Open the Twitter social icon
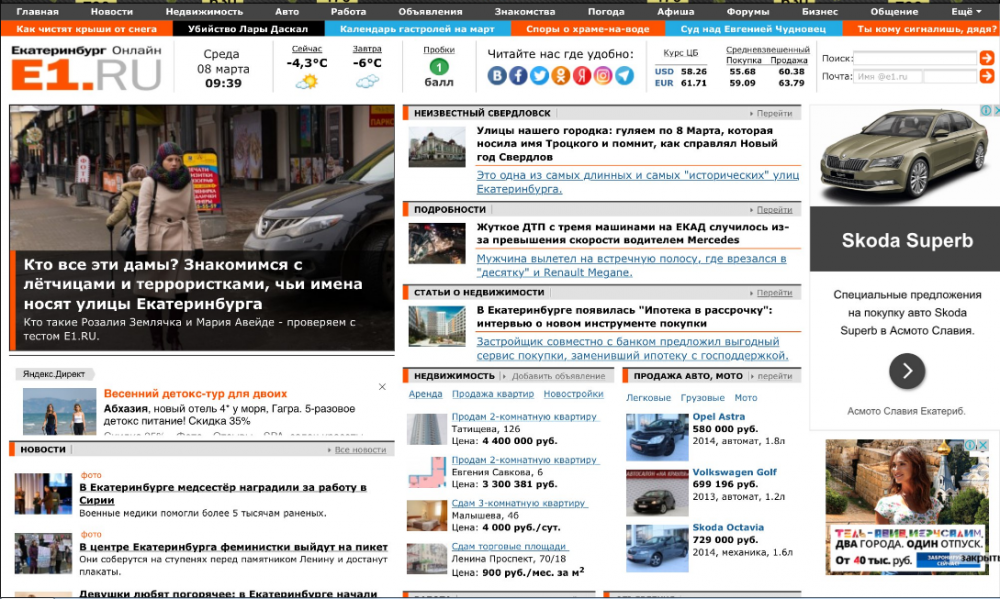Viewport: 1000px width, 599px height. [x=539, y=76]
